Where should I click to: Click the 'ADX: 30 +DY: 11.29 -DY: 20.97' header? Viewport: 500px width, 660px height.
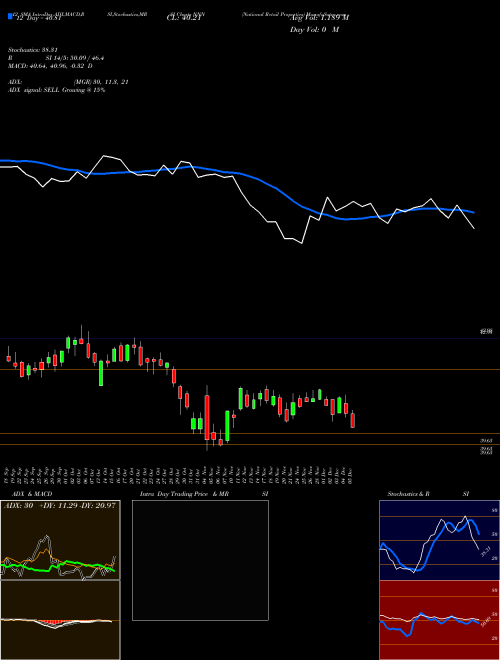click(60, 506)
